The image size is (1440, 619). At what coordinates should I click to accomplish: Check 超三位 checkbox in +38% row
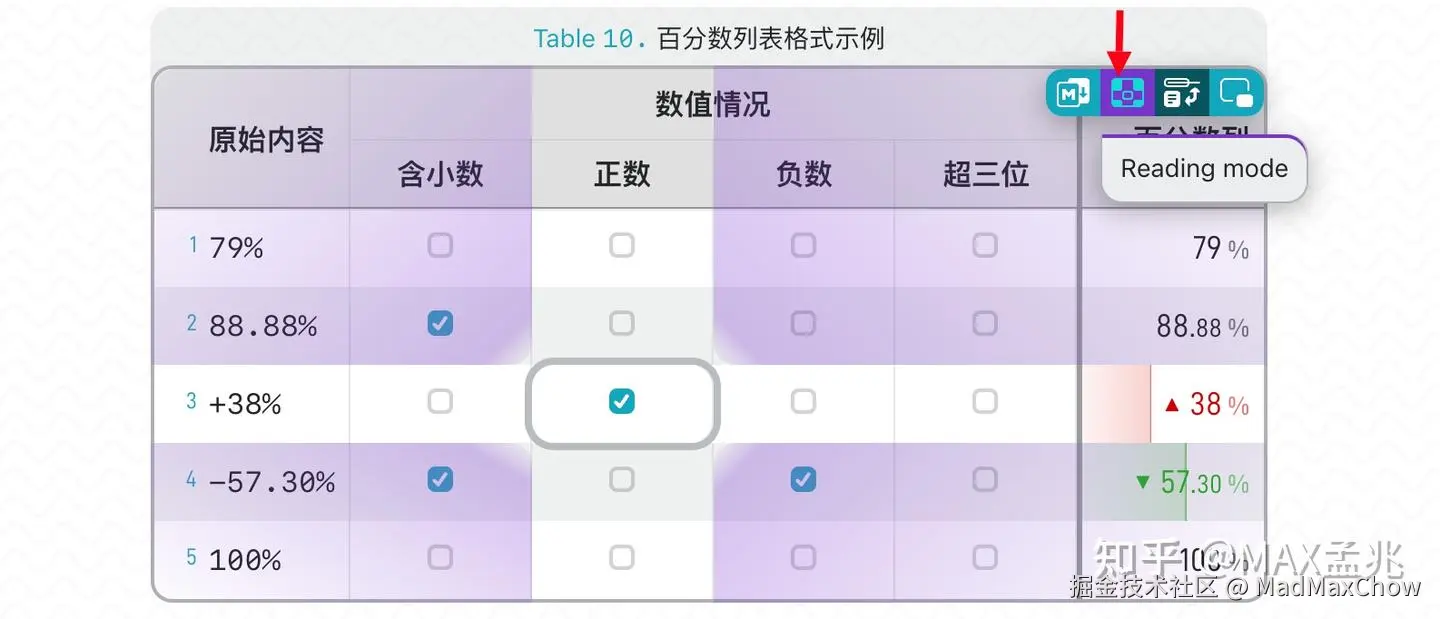tap(985, 402)
